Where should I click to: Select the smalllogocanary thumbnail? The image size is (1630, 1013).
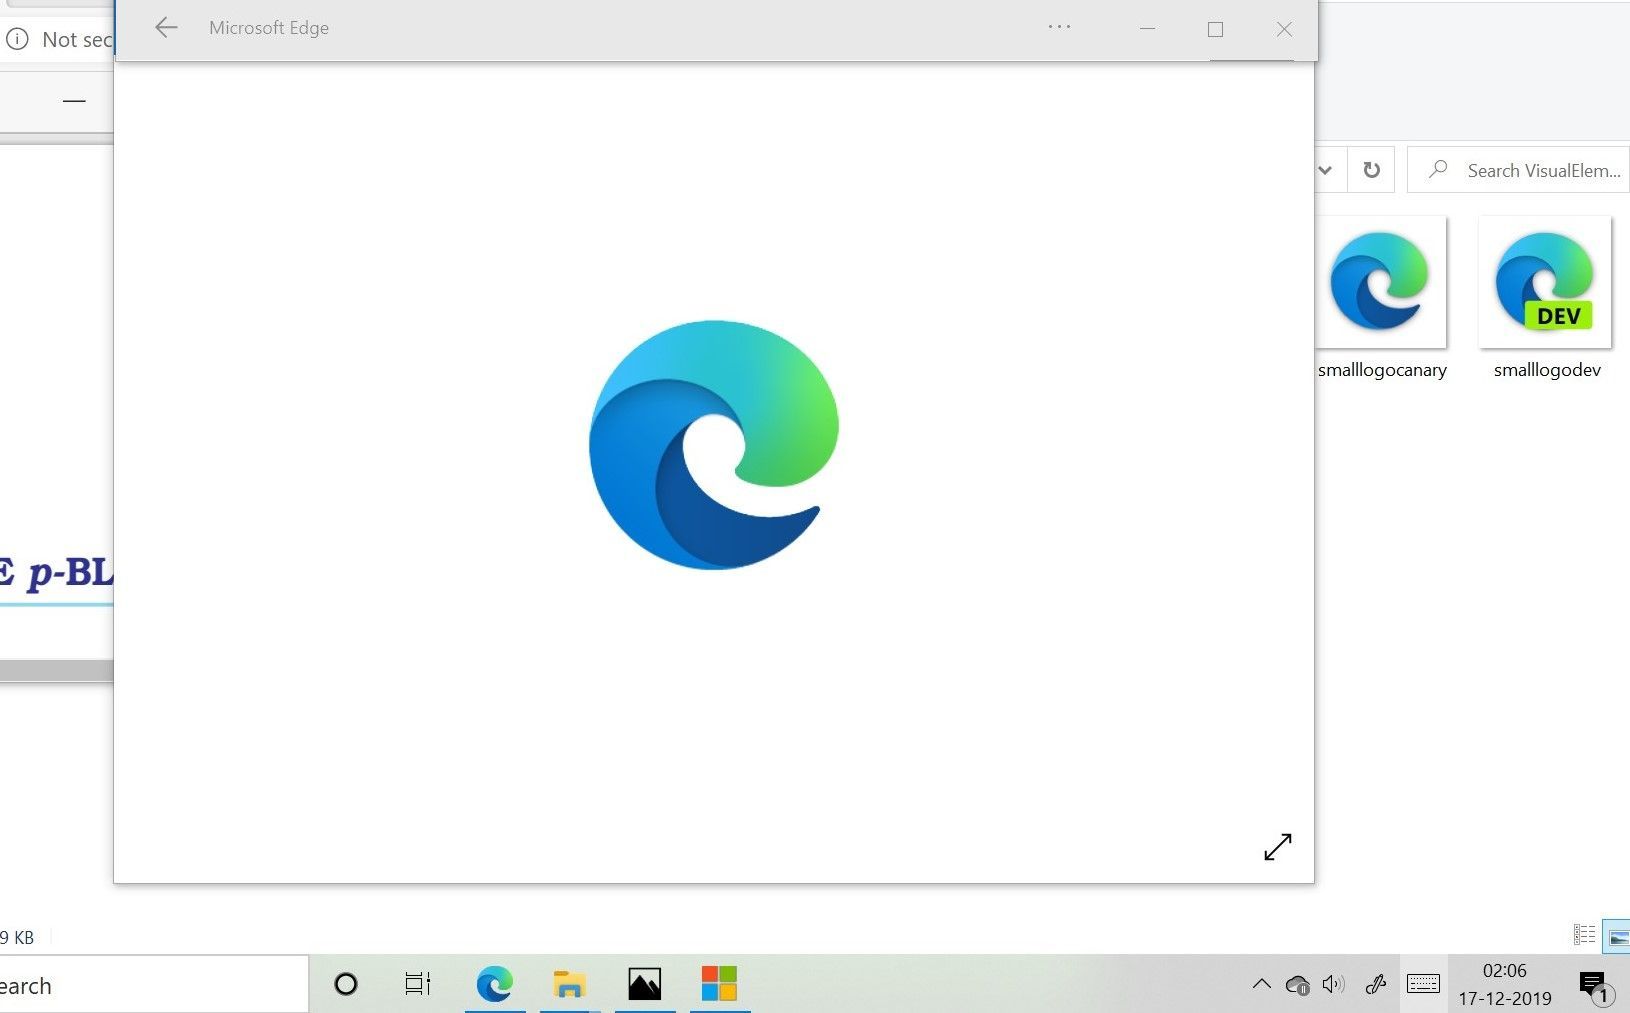pos(1384,282)
